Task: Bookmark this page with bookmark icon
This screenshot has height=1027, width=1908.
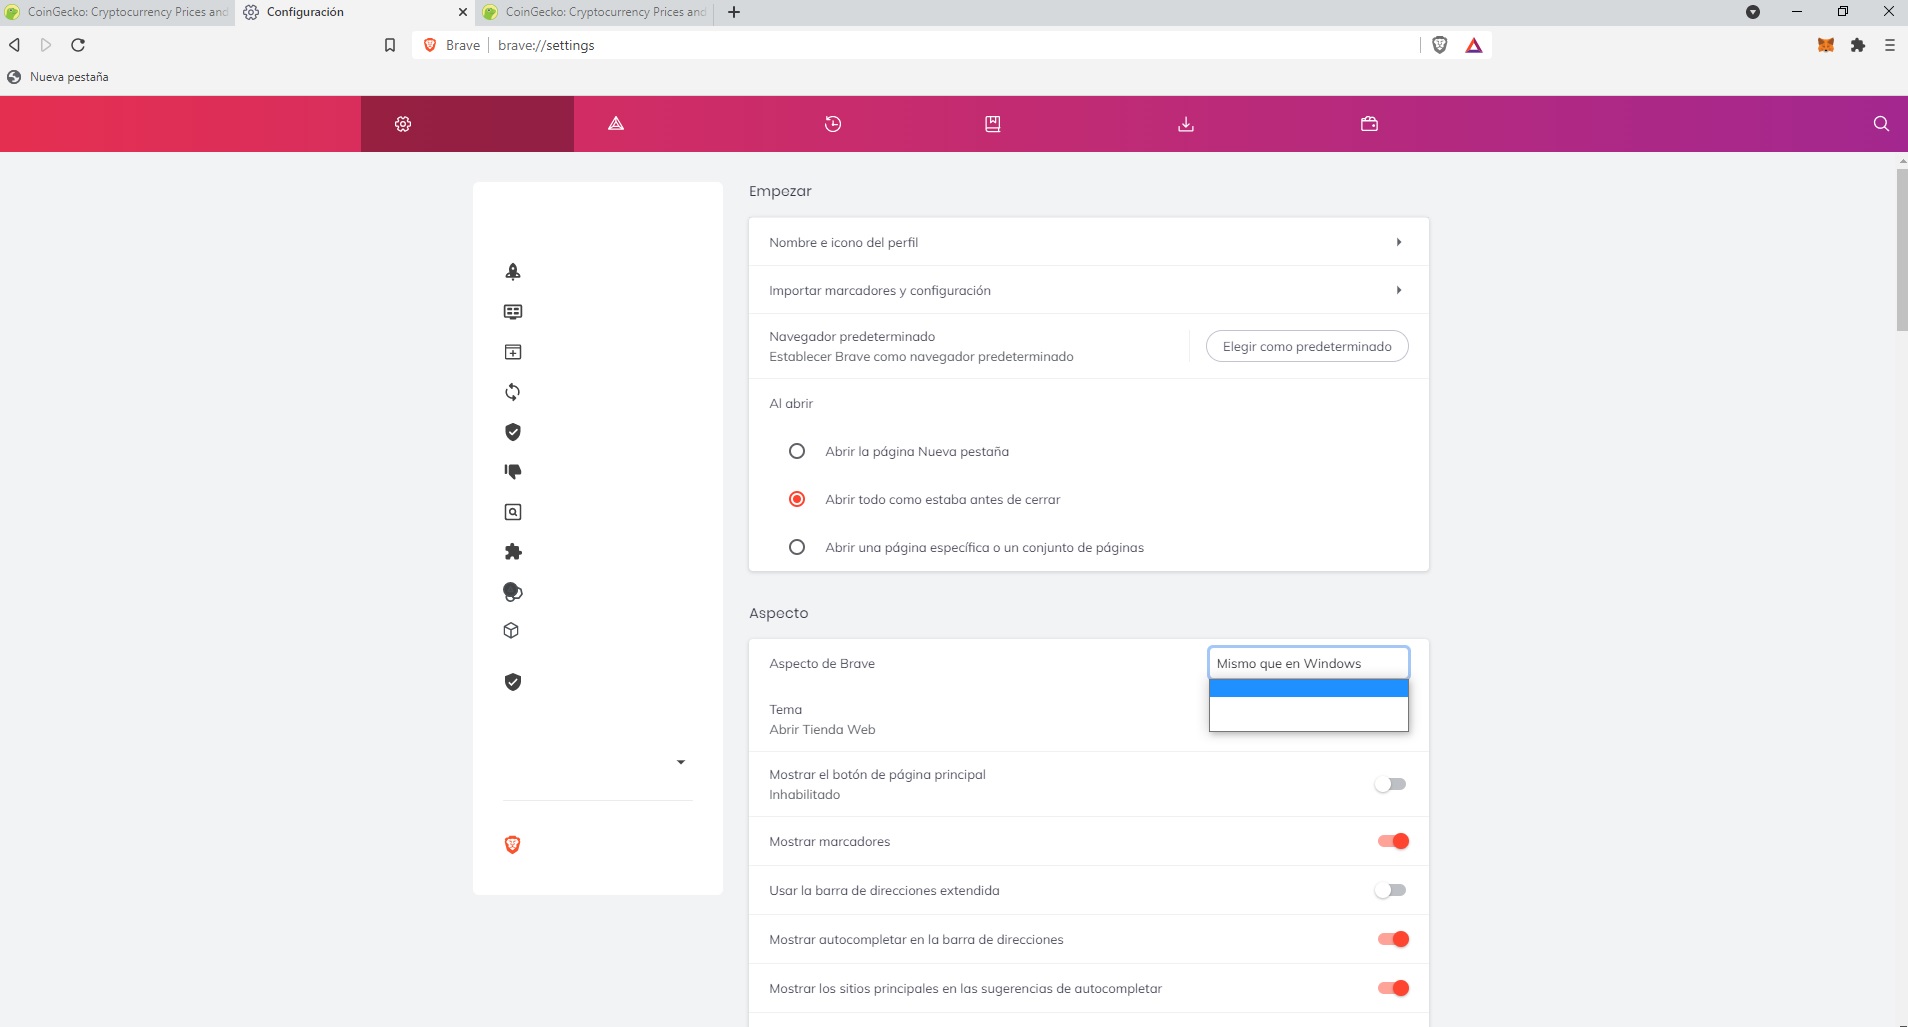Action: 390,45
